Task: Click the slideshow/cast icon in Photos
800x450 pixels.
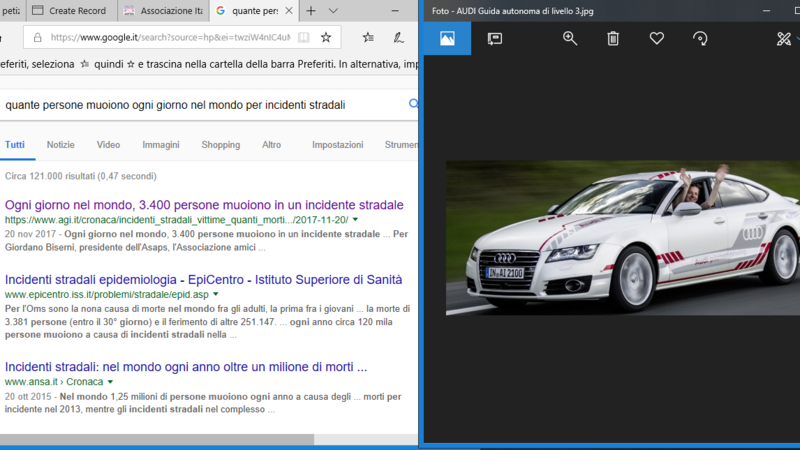Action: point(494,39)
